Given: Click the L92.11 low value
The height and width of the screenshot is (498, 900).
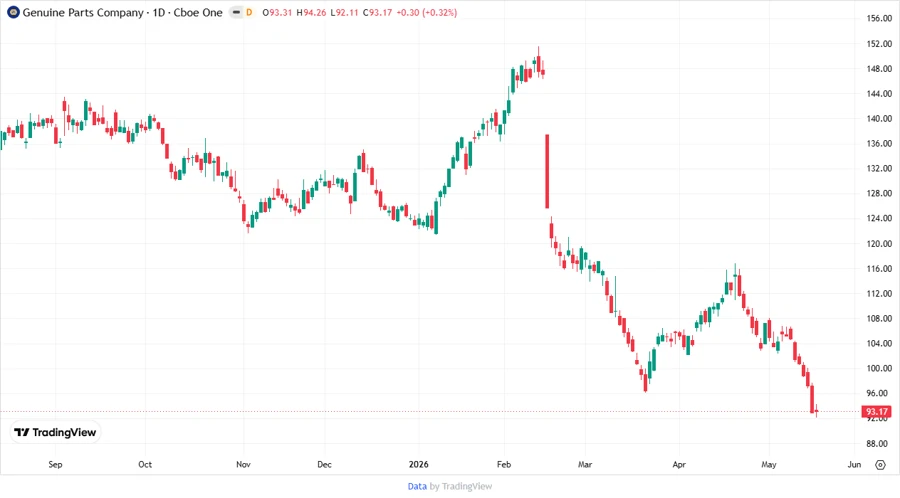Looking at the screenshot, I should coord(344,12).
